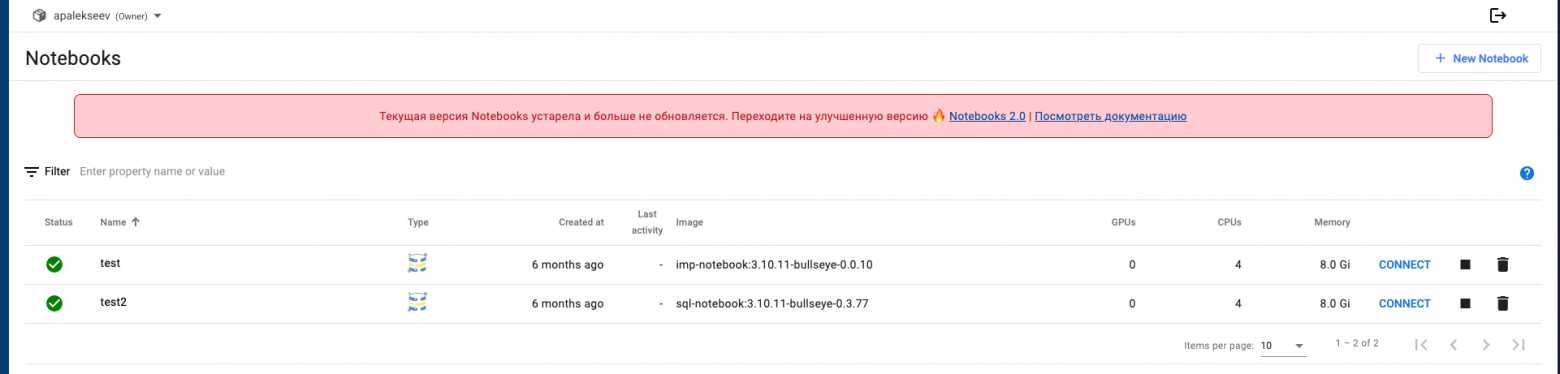The image size is (1560, 374).
Task: Click the Created at column header
Action: 581,222
